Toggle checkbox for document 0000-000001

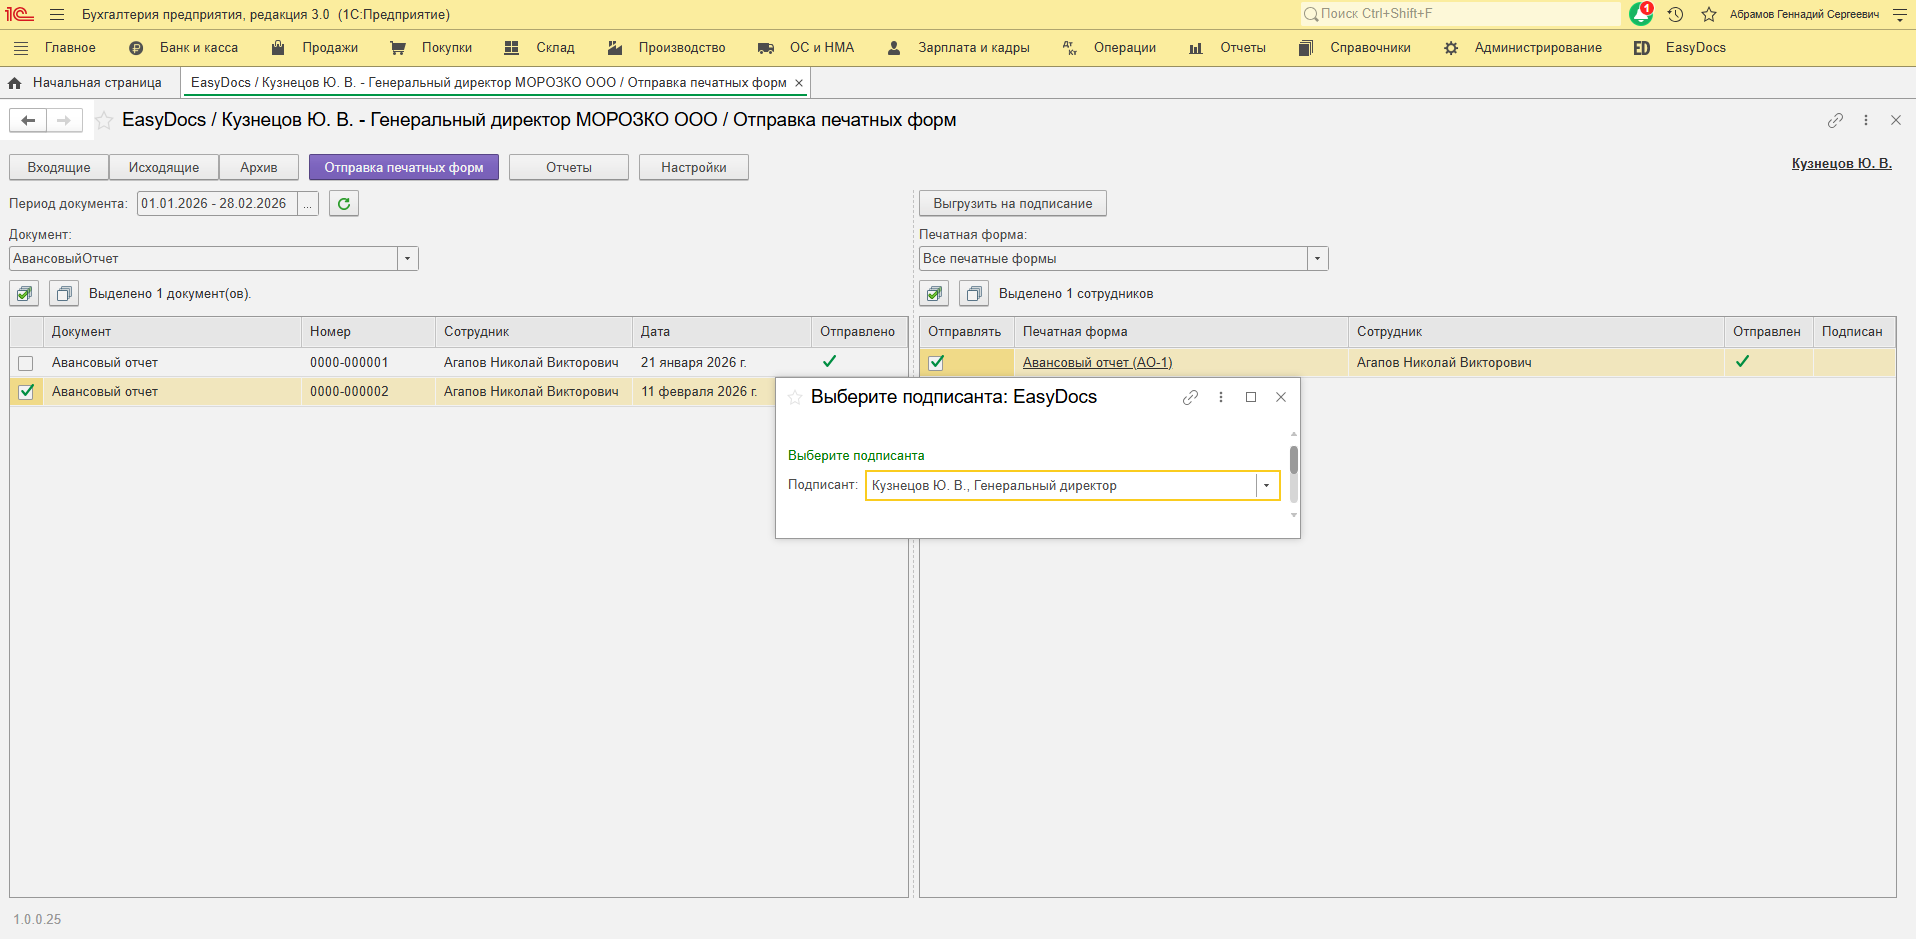click(26, 363)
